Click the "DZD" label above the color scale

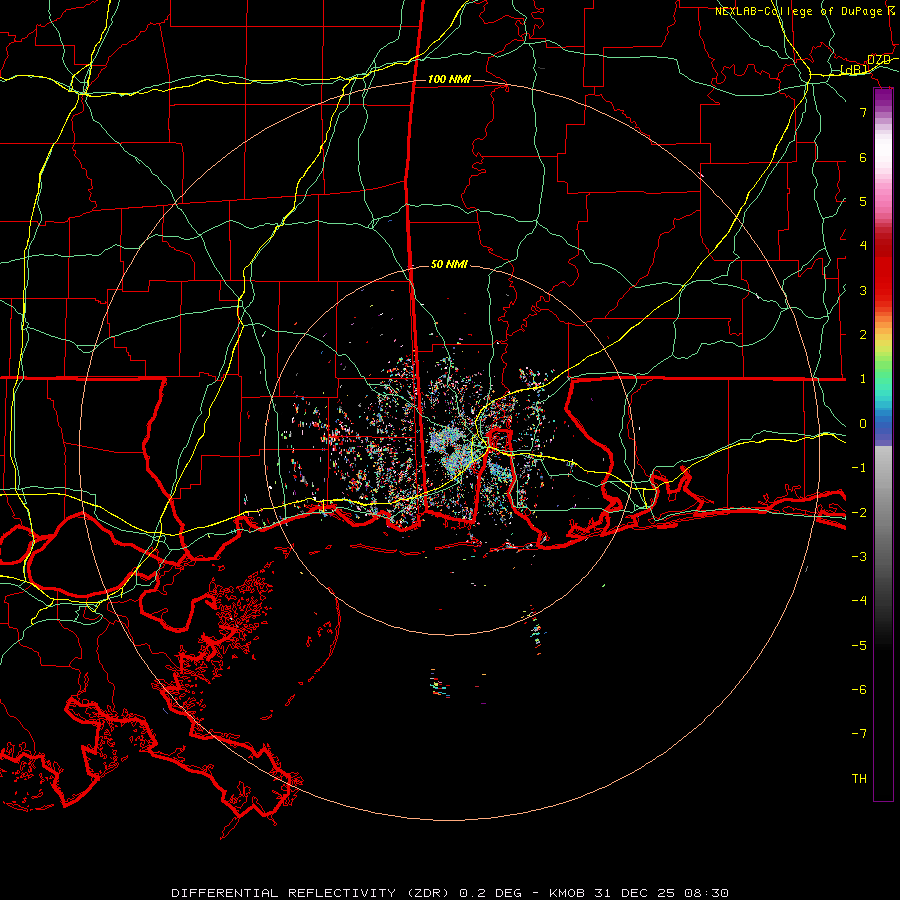click(879, 60)
